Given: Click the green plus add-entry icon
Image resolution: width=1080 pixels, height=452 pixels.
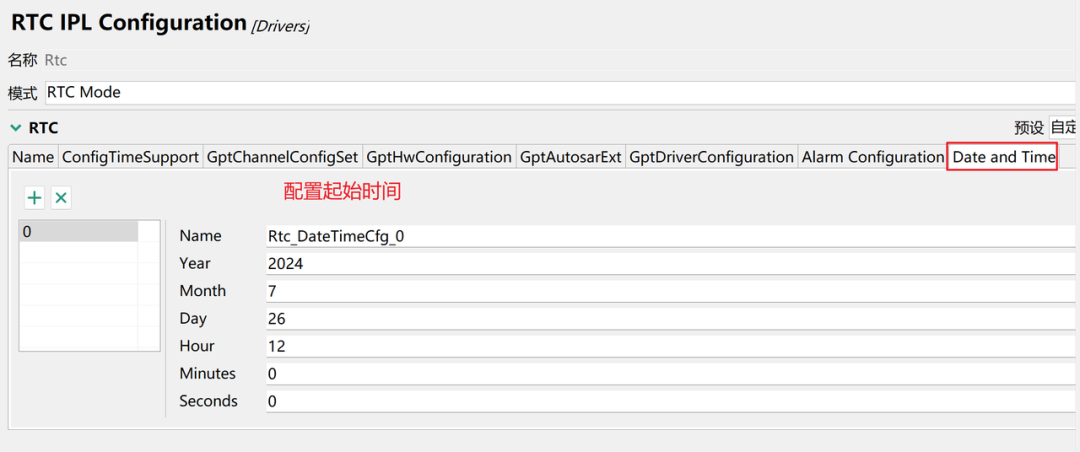Looking at the screenshot, I should click(34, 198).
